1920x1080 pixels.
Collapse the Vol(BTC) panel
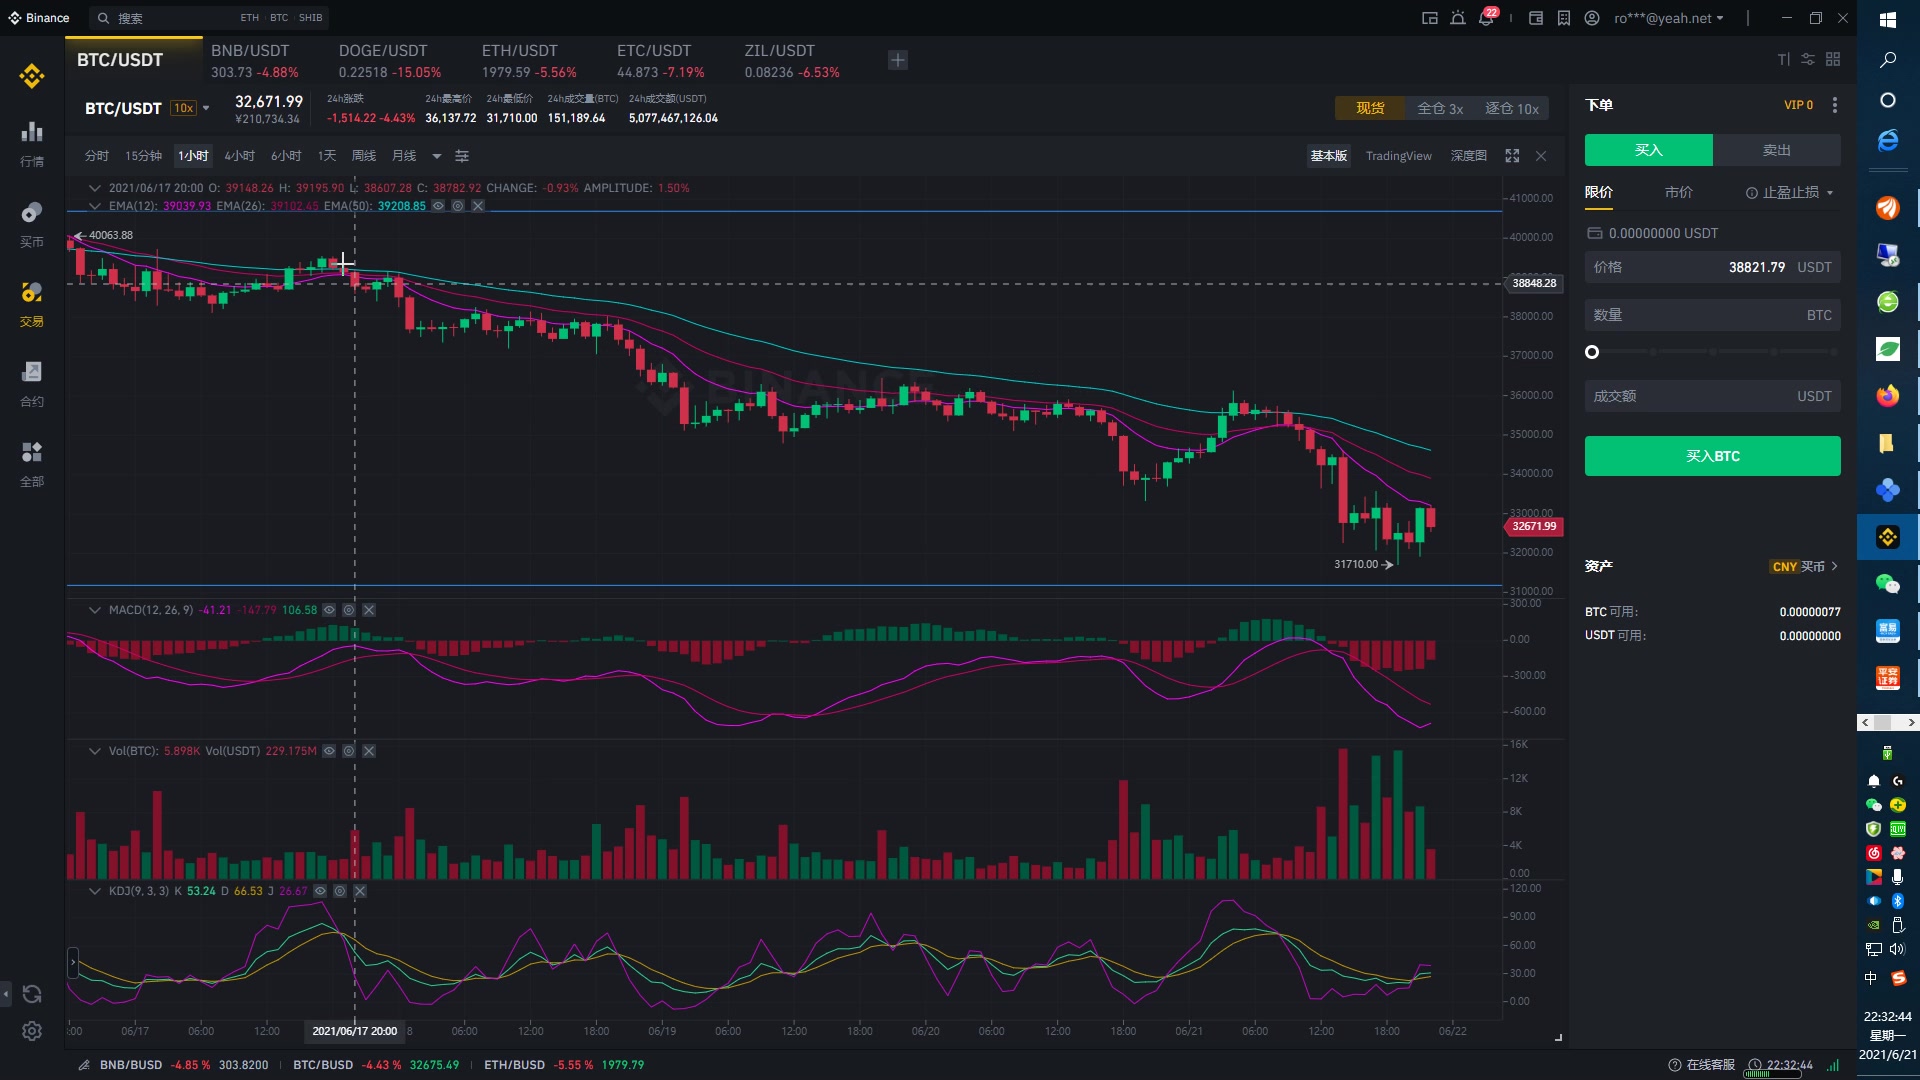[x=94, y=751]
